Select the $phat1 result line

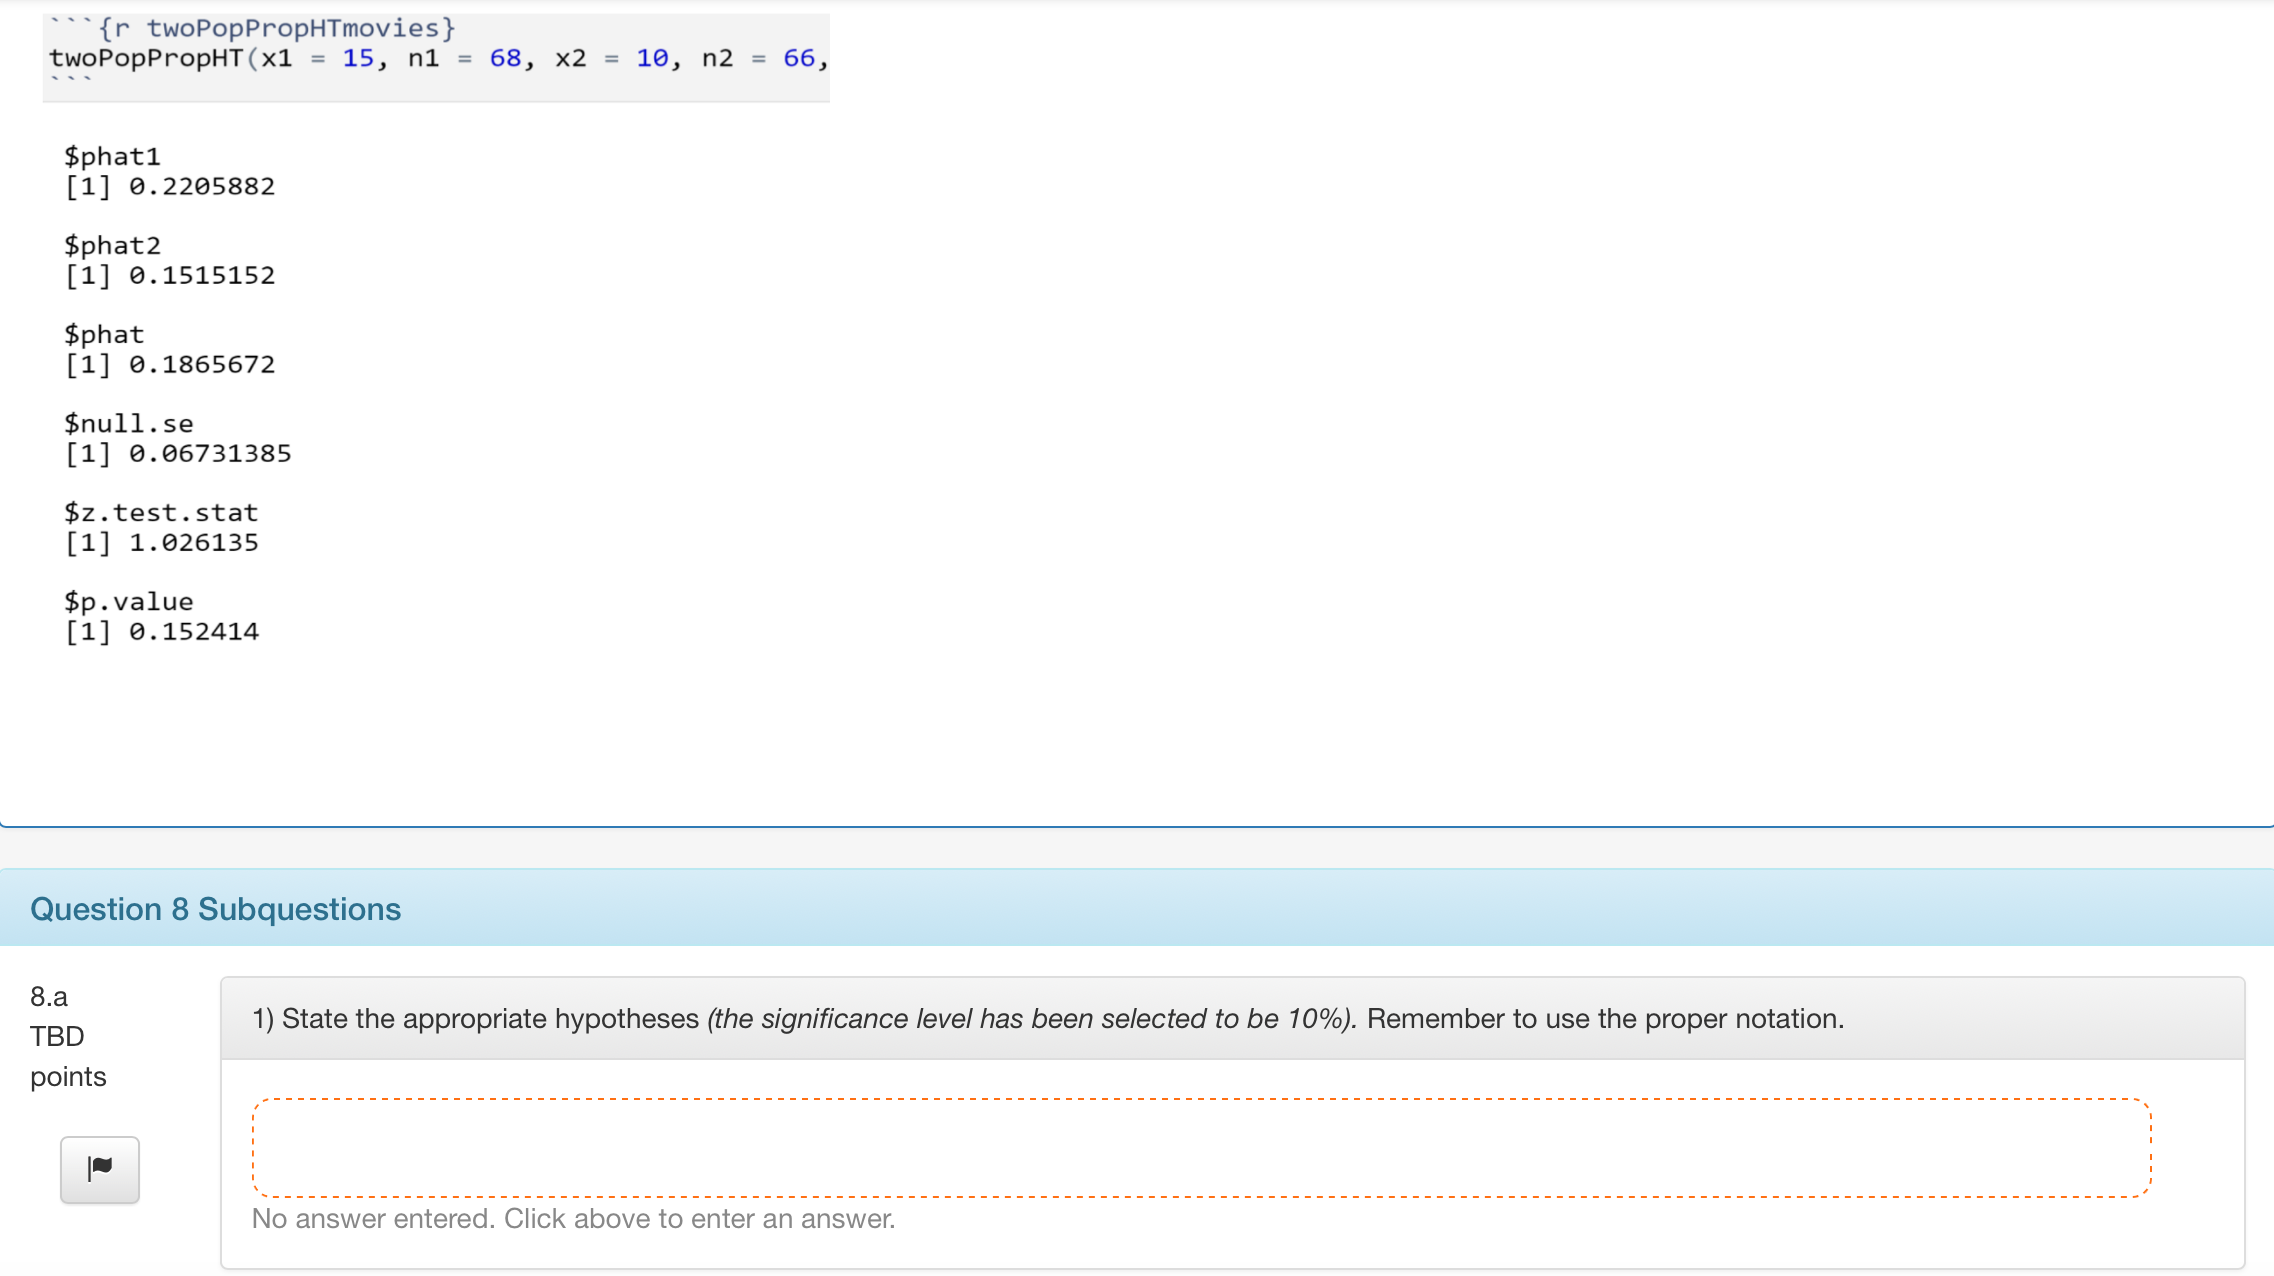point(170,185)
